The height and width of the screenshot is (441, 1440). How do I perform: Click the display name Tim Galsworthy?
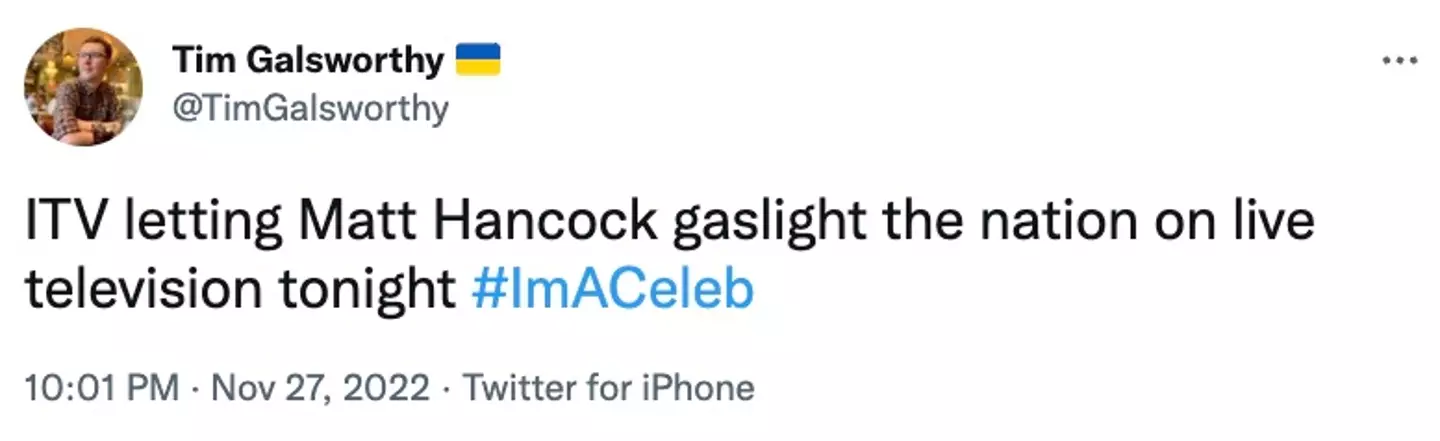tap(308, 61)
